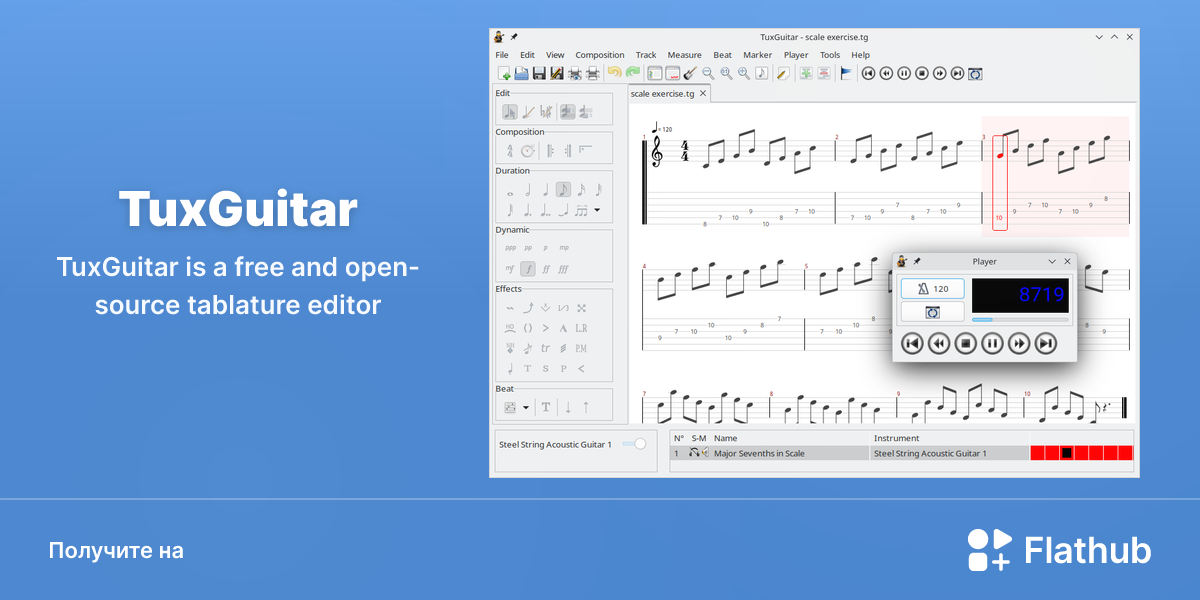Screen dimensions: 1200x600
Task: Click tempo 120 button in Player
Action: tap(933, 288)
